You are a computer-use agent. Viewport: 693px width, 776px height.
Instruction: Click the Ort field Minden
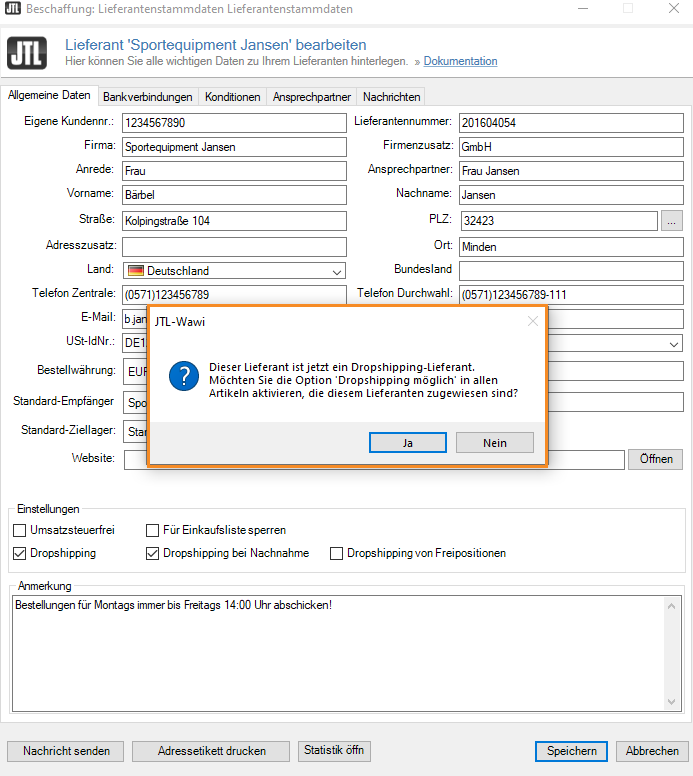[571, 246]
